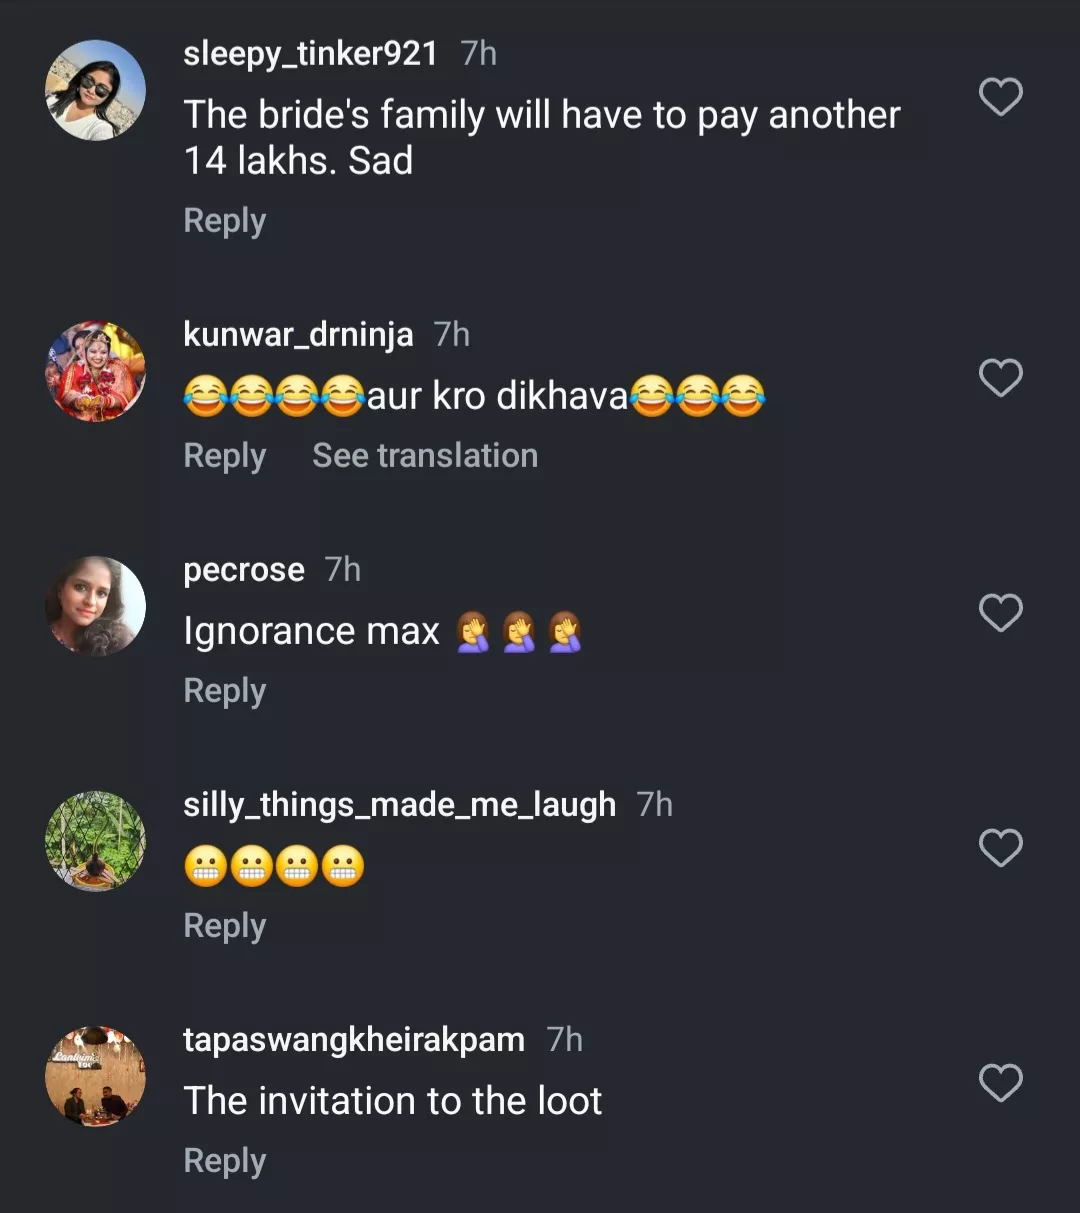Visit the kunwar_drninja username link
Screen dimensions: 1080x1213
click(298, 335)
